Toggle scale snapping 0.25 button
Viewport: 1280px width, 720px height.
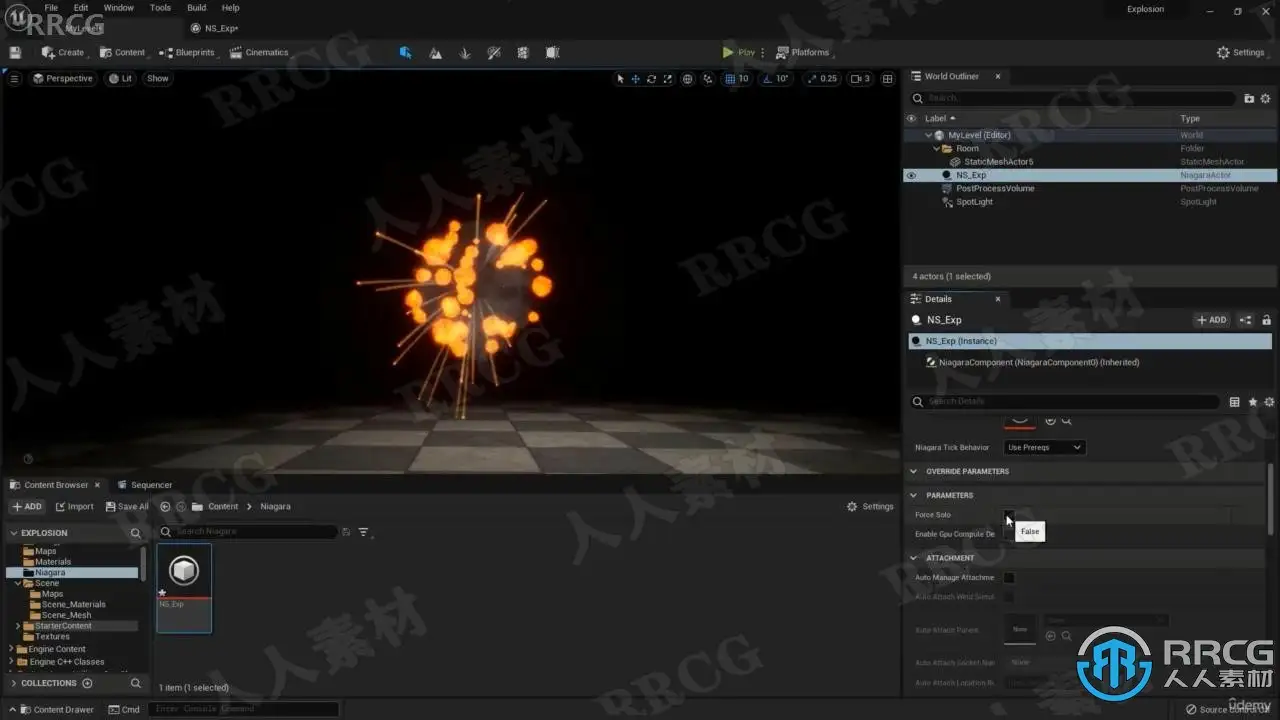pyautogui.click(x=823, y=79)
